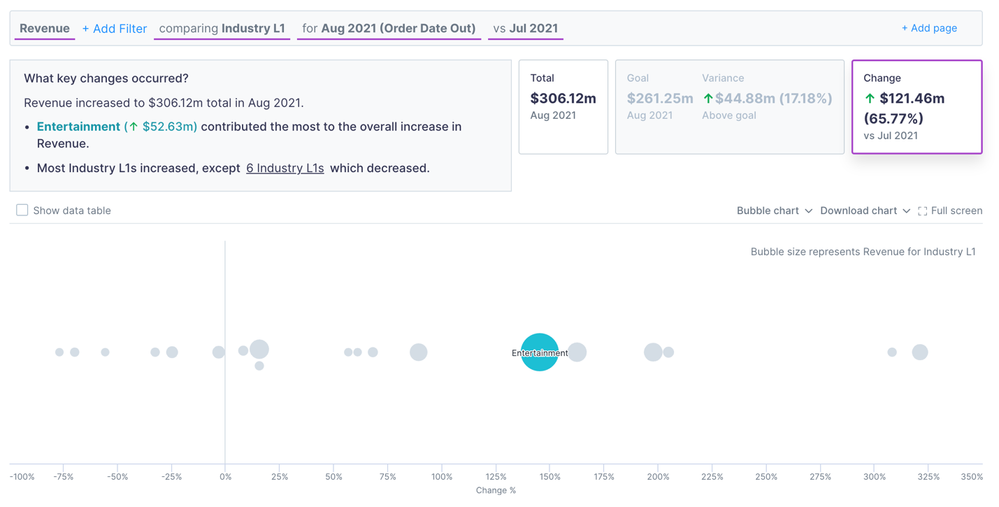Click the gray bubble near 90% change
This screenshot has height=507, width=999.
[418, 352]
